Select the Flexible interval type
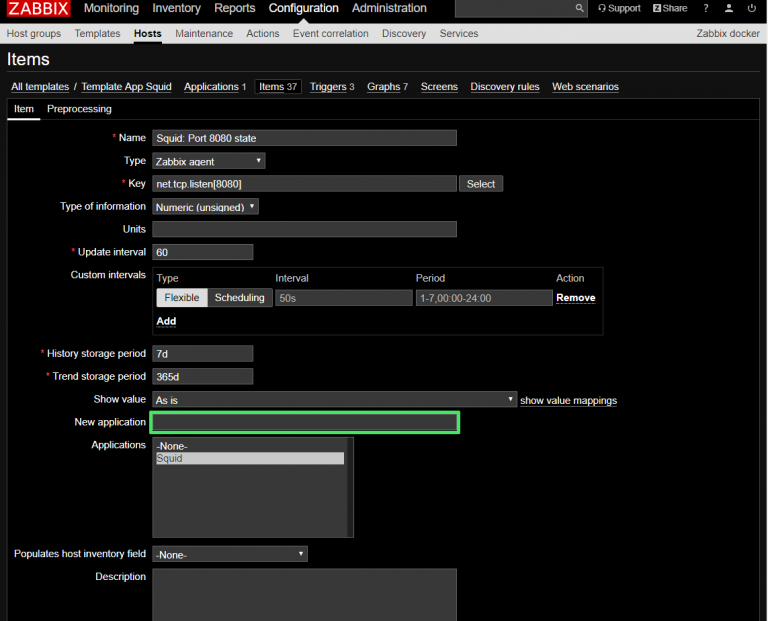 pyautogui.click(x=182, y=298)
